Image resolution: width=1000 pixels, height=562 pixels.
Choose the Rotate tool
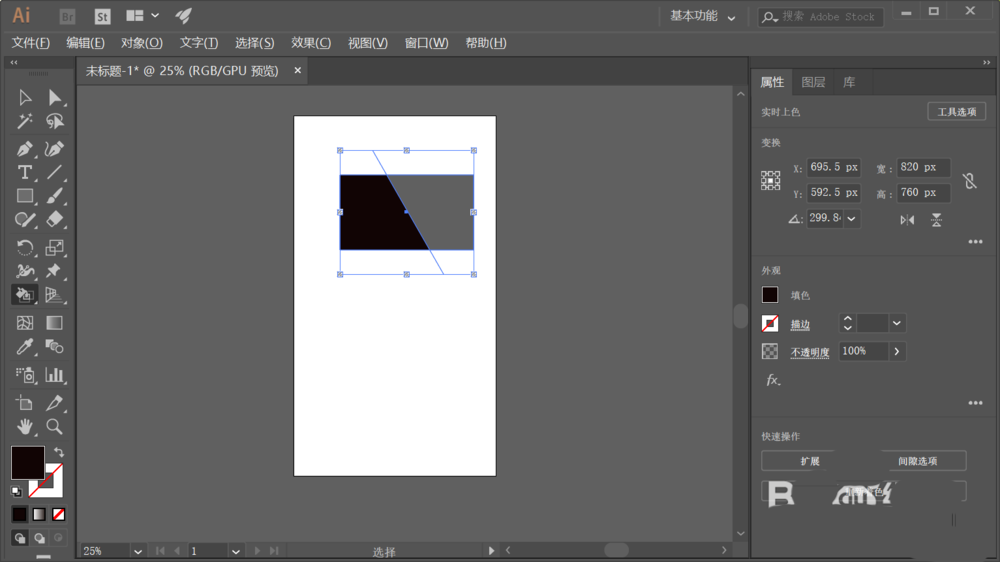click(x=25, y=248)
